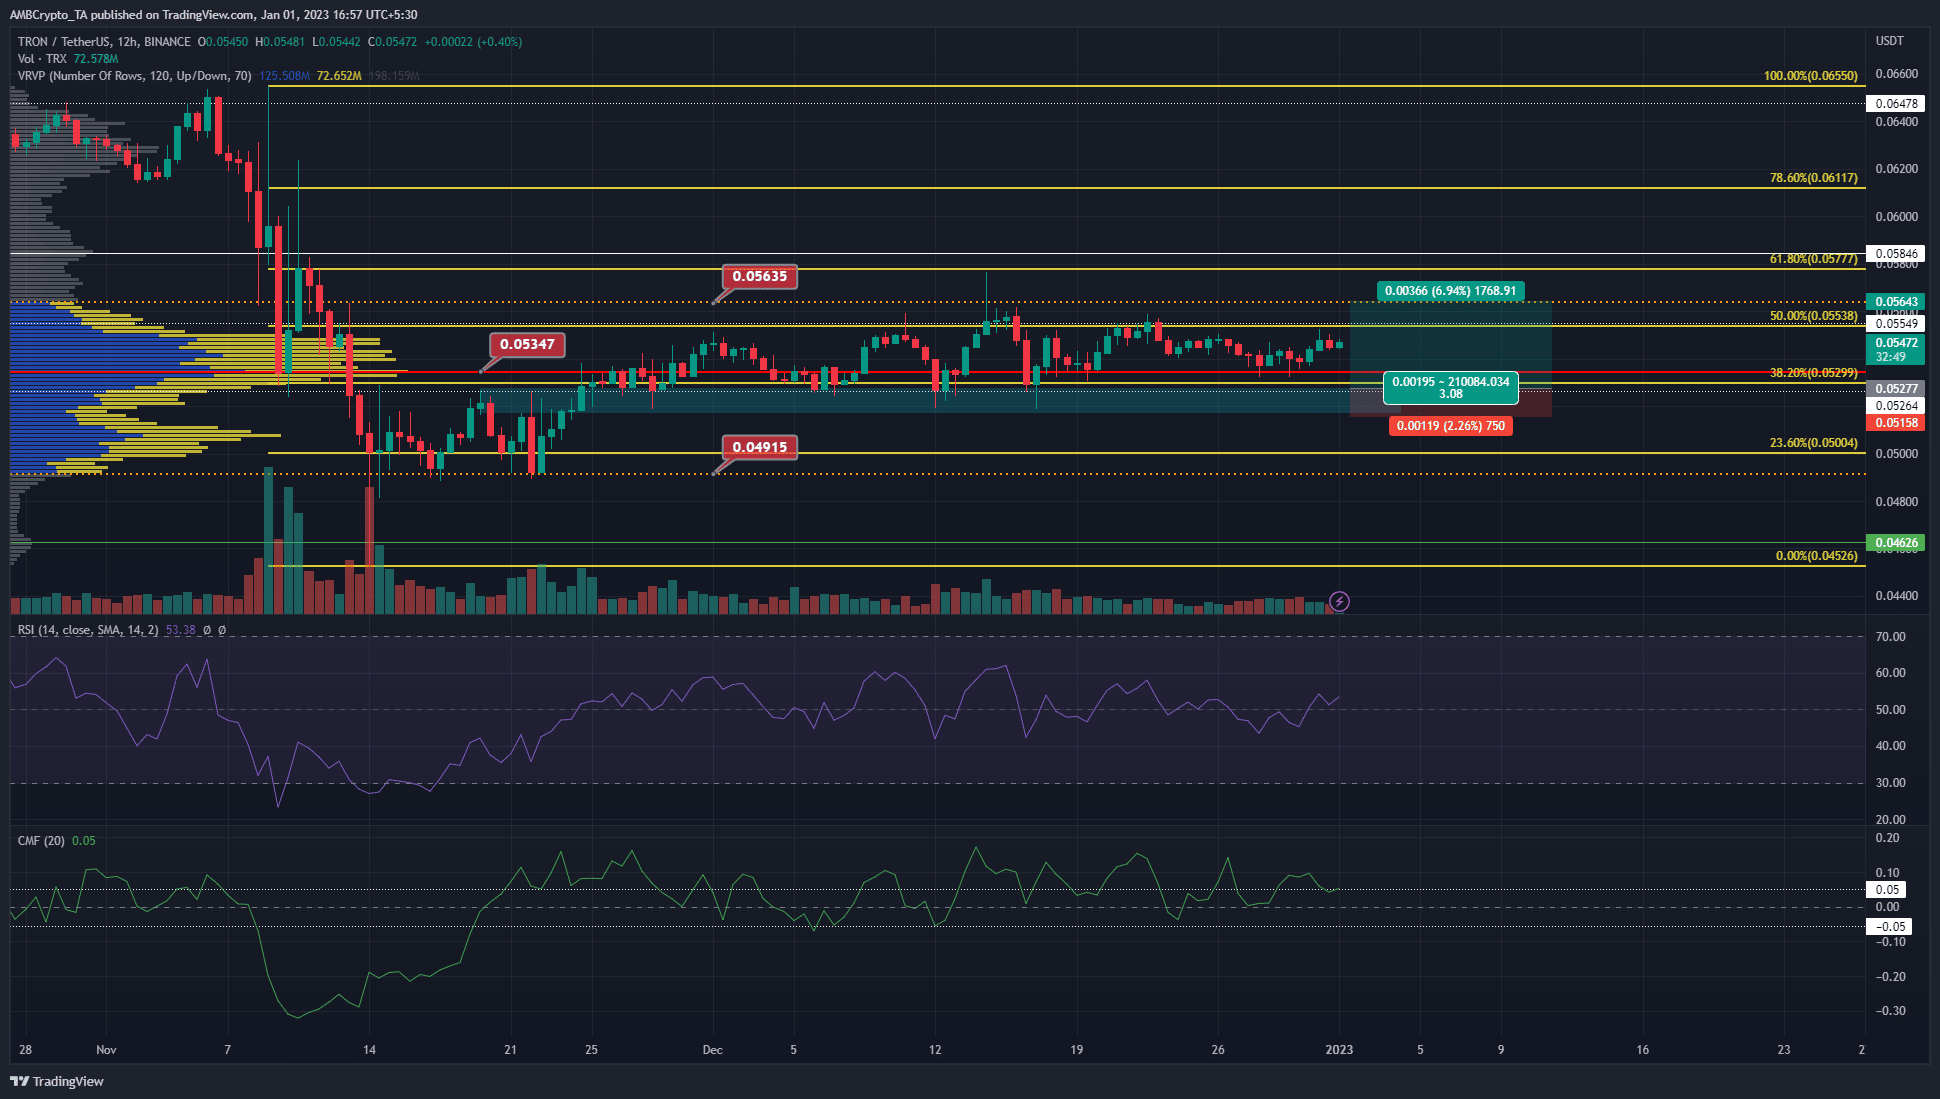1940x1099 pixels.
Task: Click the VRVP indicator legend title
Action: [x=135, y=76]
